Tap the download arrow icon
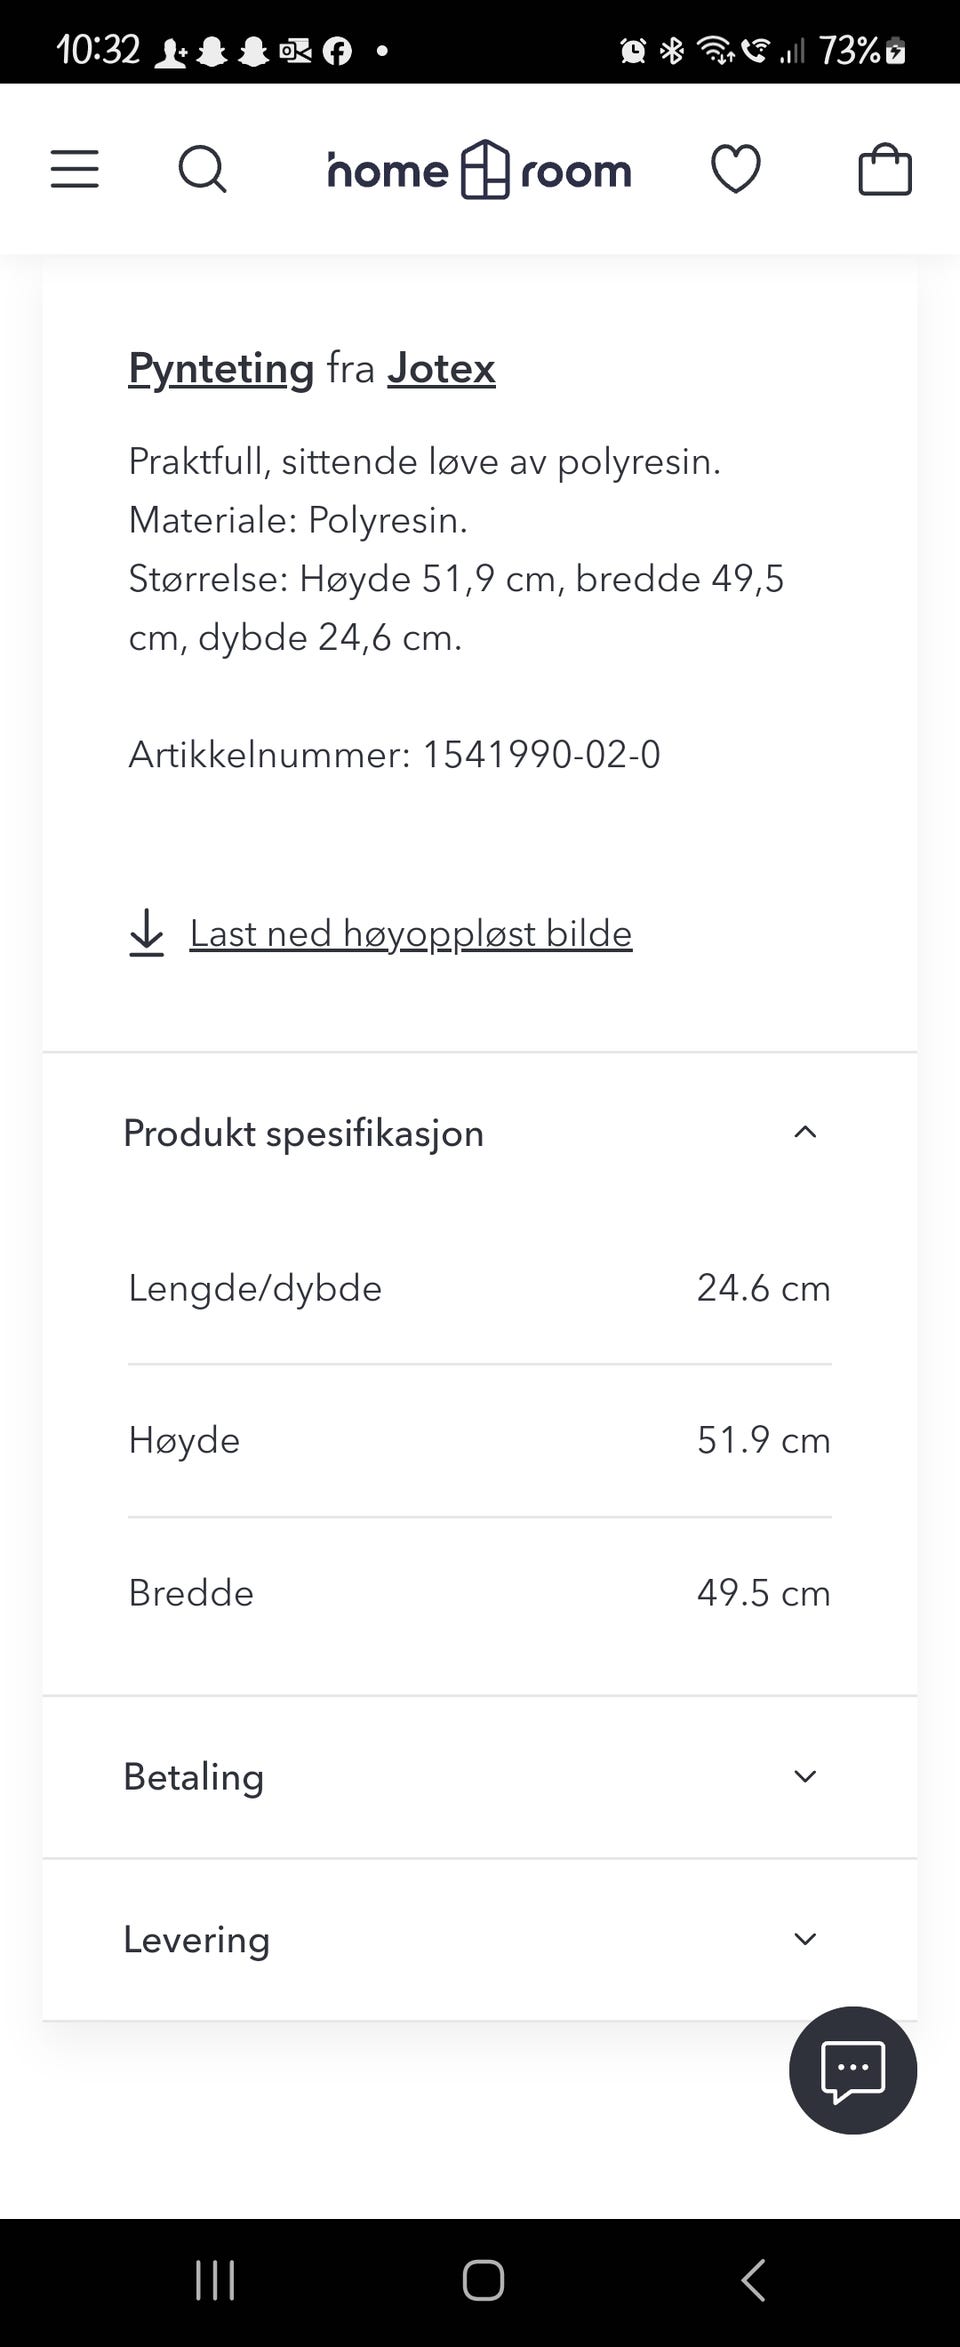This screenshot has width=960, height=2347. tap(147, 933)
